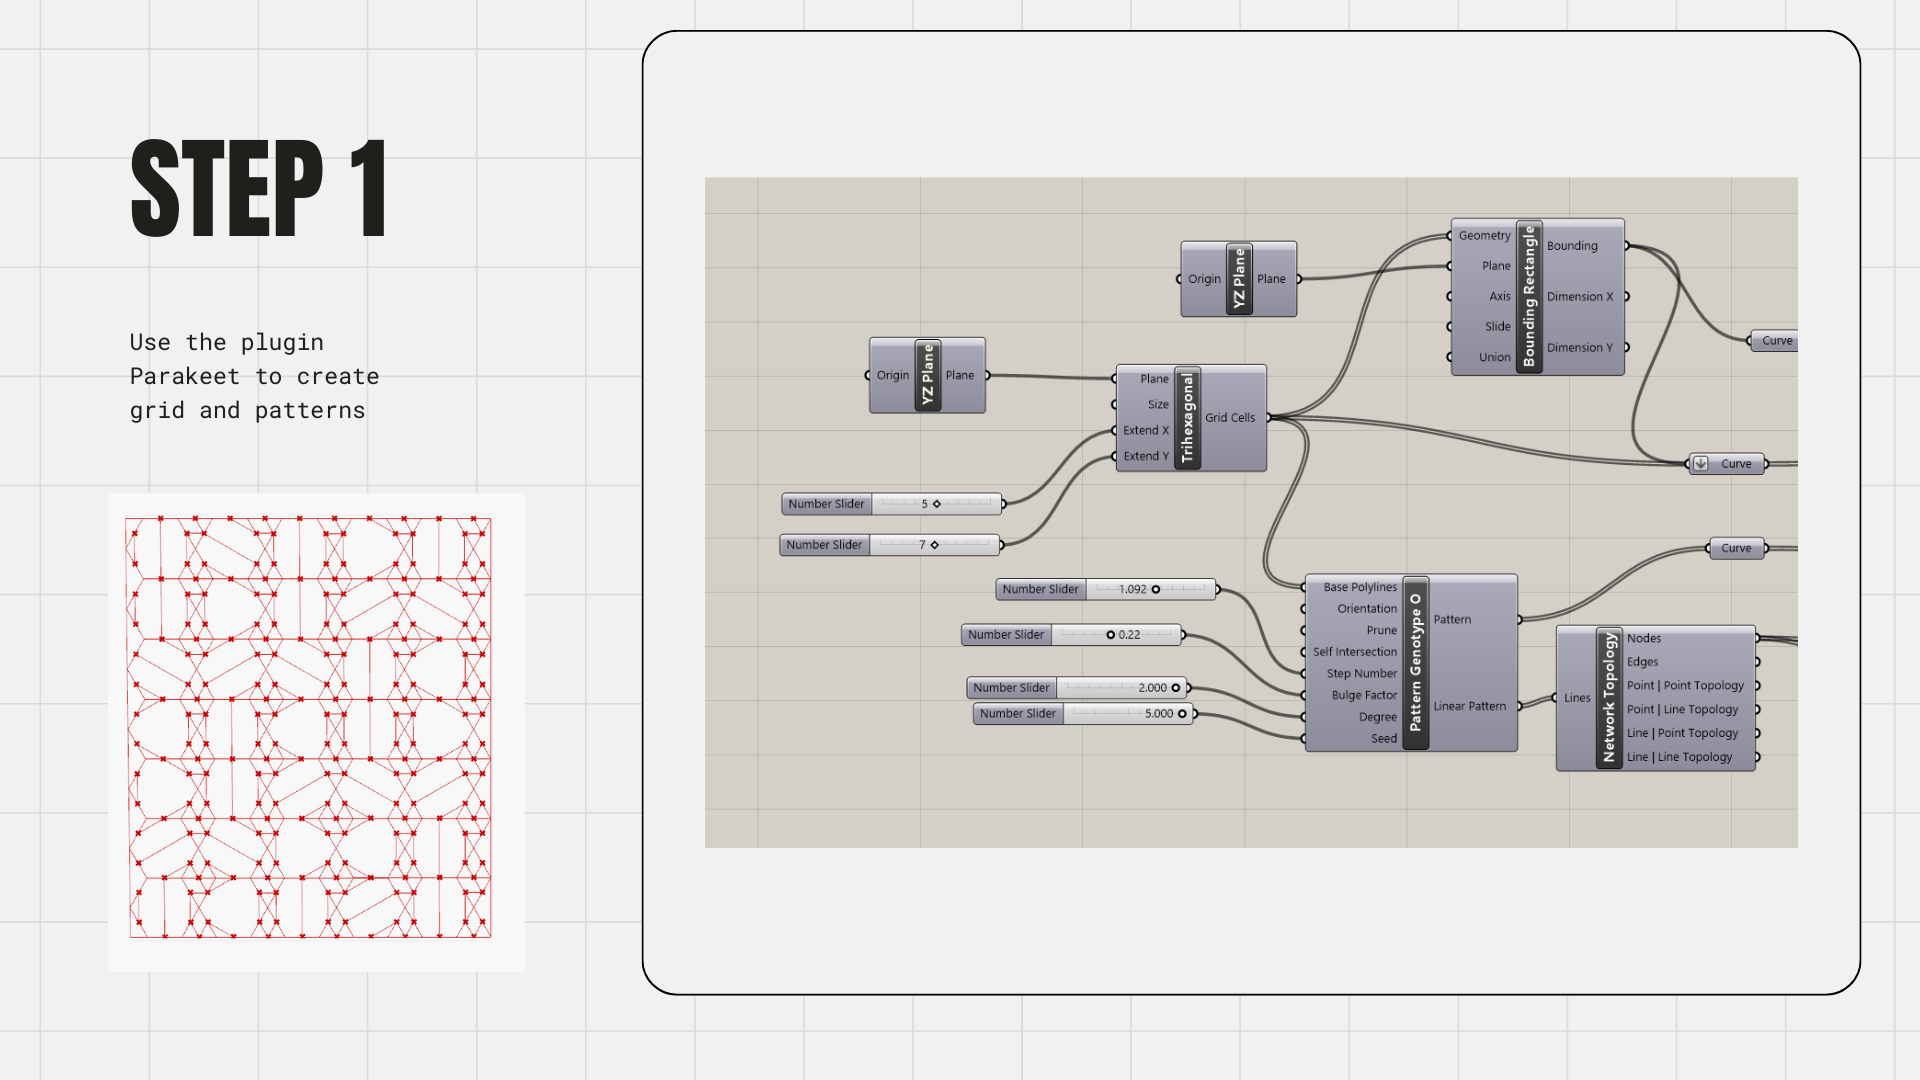Click the Point | Point Topology output

tap(1685, 686)
